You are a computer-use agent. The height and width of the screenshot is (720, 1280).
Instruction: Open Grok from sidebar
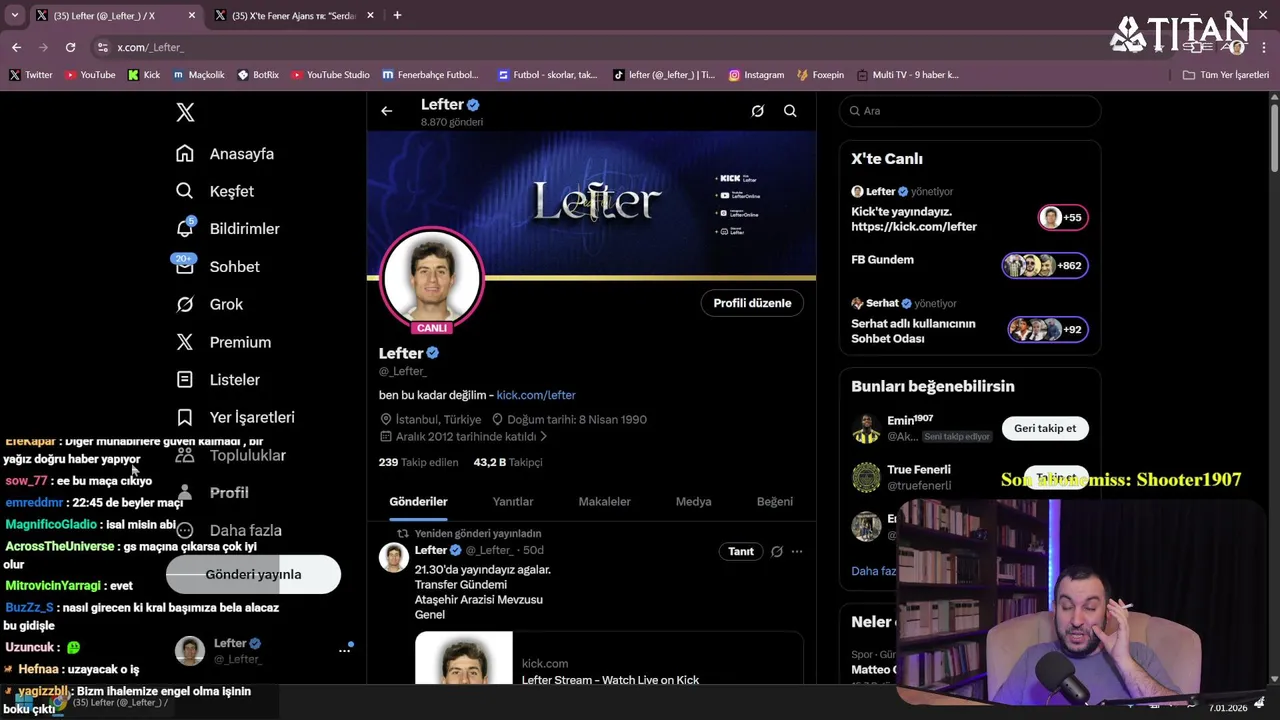click(x=209, y=304)
